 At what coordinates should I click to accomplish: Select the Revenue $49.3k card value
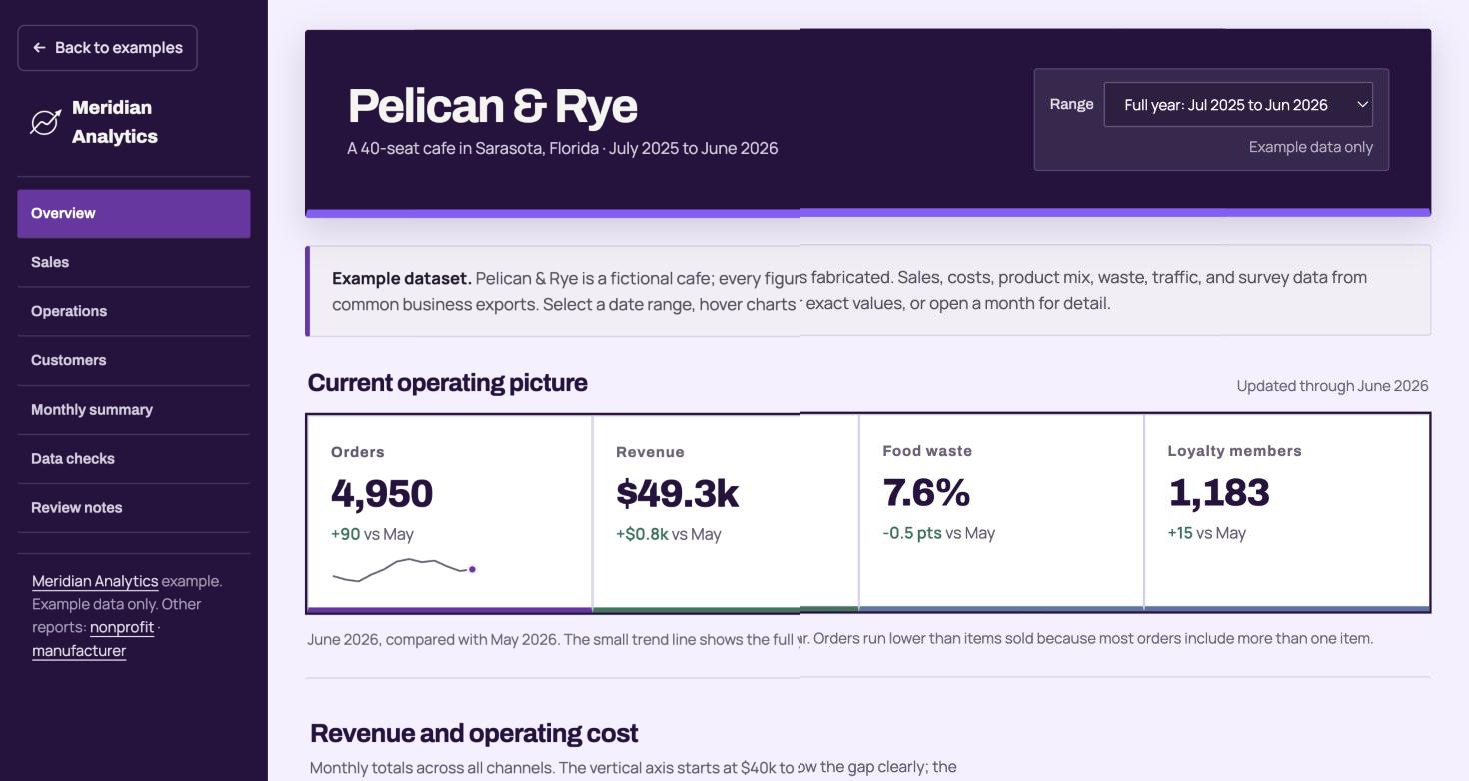tap(677, 494)
